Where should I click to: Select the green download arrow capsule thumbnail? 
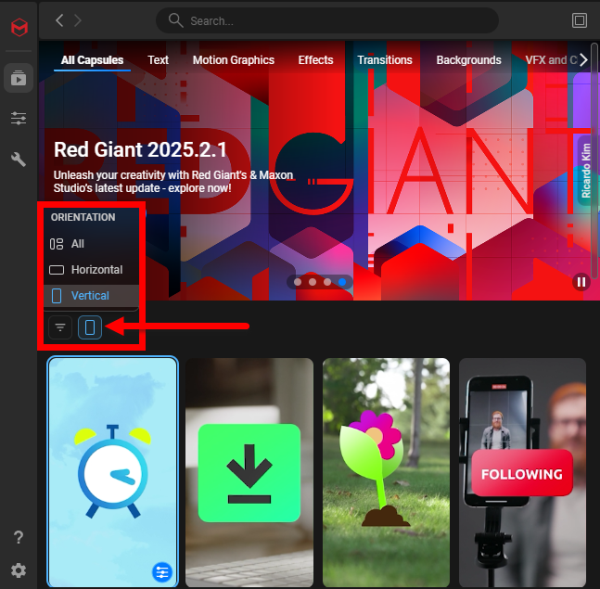coord(249,473)
